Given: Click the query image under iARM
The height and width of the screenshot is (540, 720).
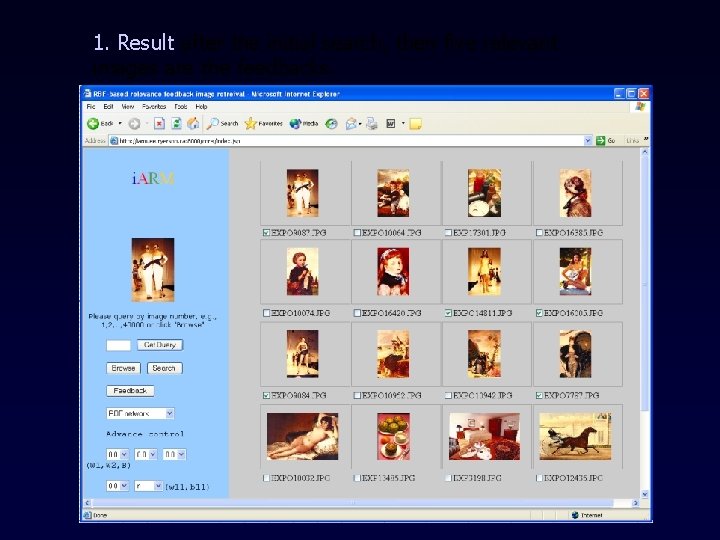Looking at the screenshot, I should (x=153, y=270).
